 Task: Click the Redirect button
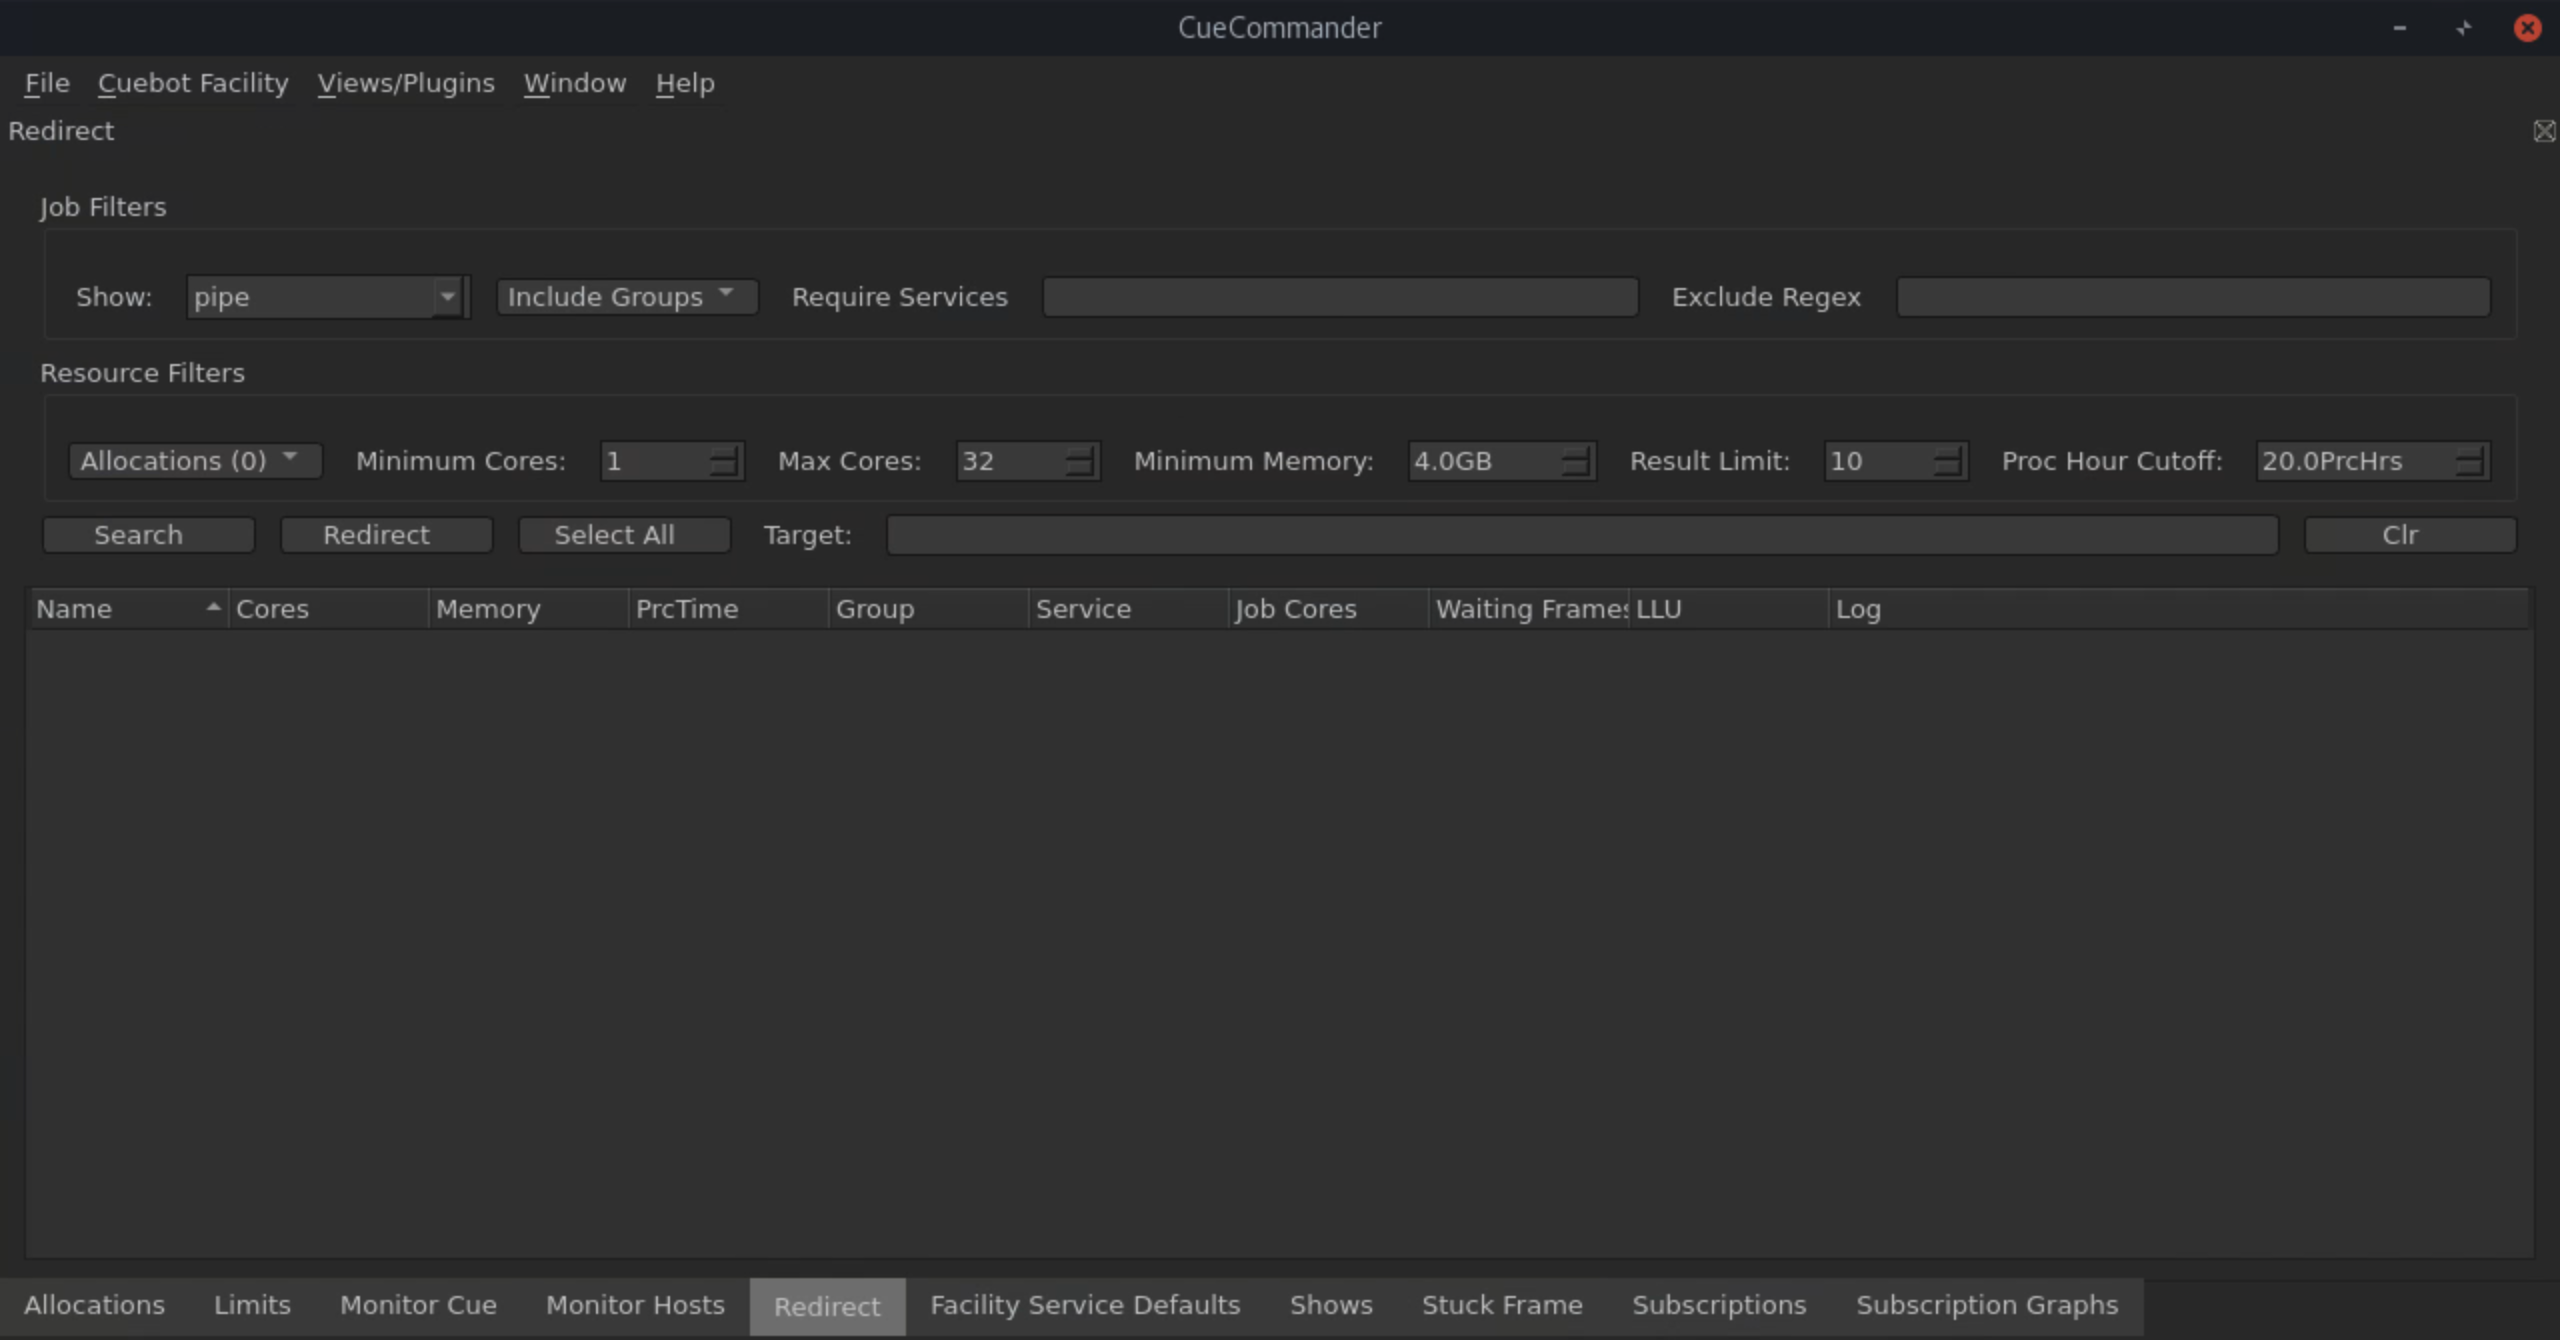(x=386, y=535)
